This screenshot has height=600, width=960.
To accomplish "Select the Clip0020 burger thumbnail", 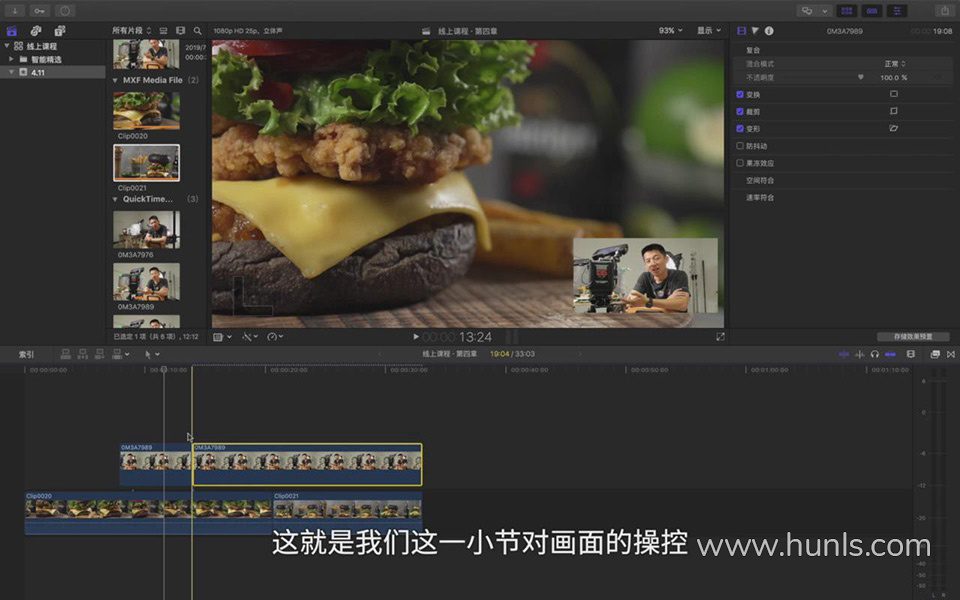I will click(x=146, y=111).
